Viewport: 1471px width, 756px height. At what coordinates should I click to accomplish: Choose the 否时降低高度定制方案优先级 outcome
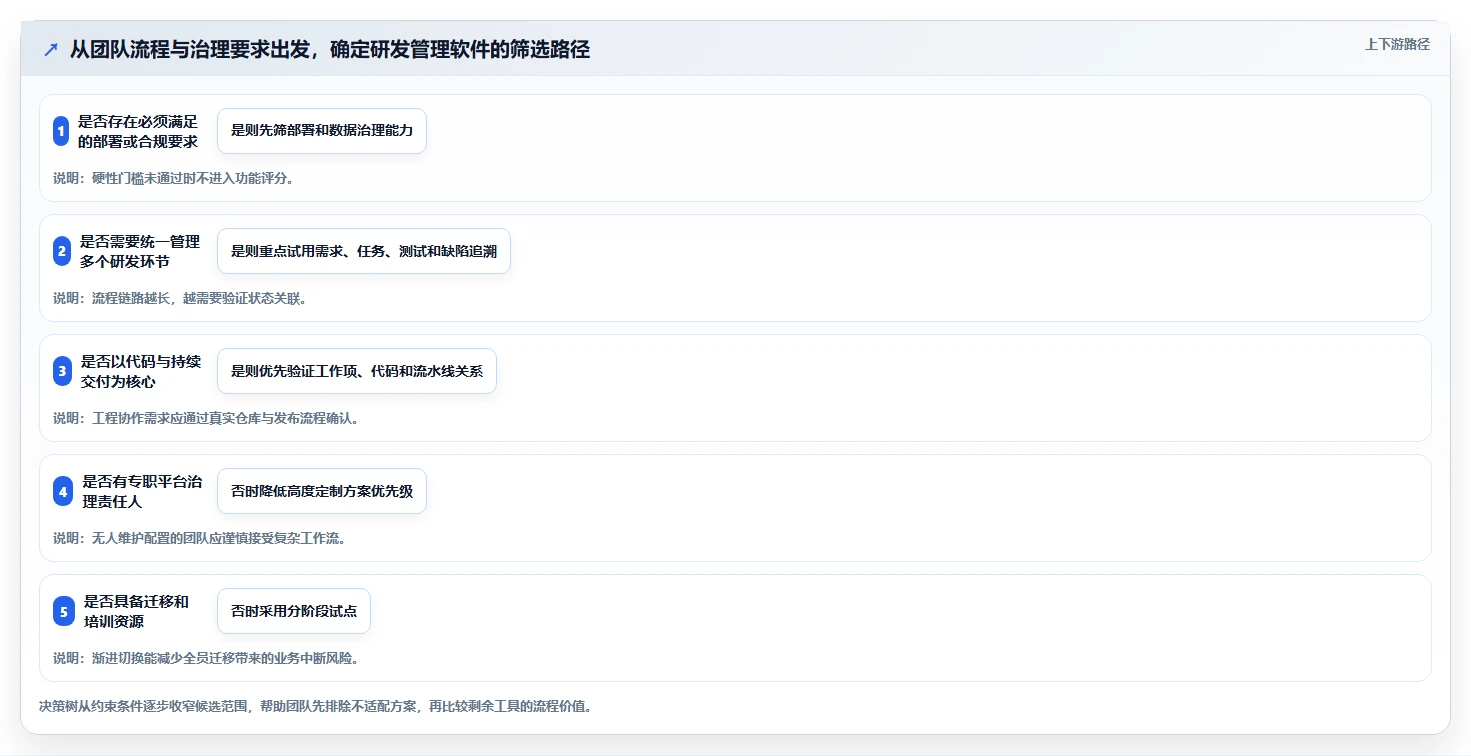pos(322,491)
